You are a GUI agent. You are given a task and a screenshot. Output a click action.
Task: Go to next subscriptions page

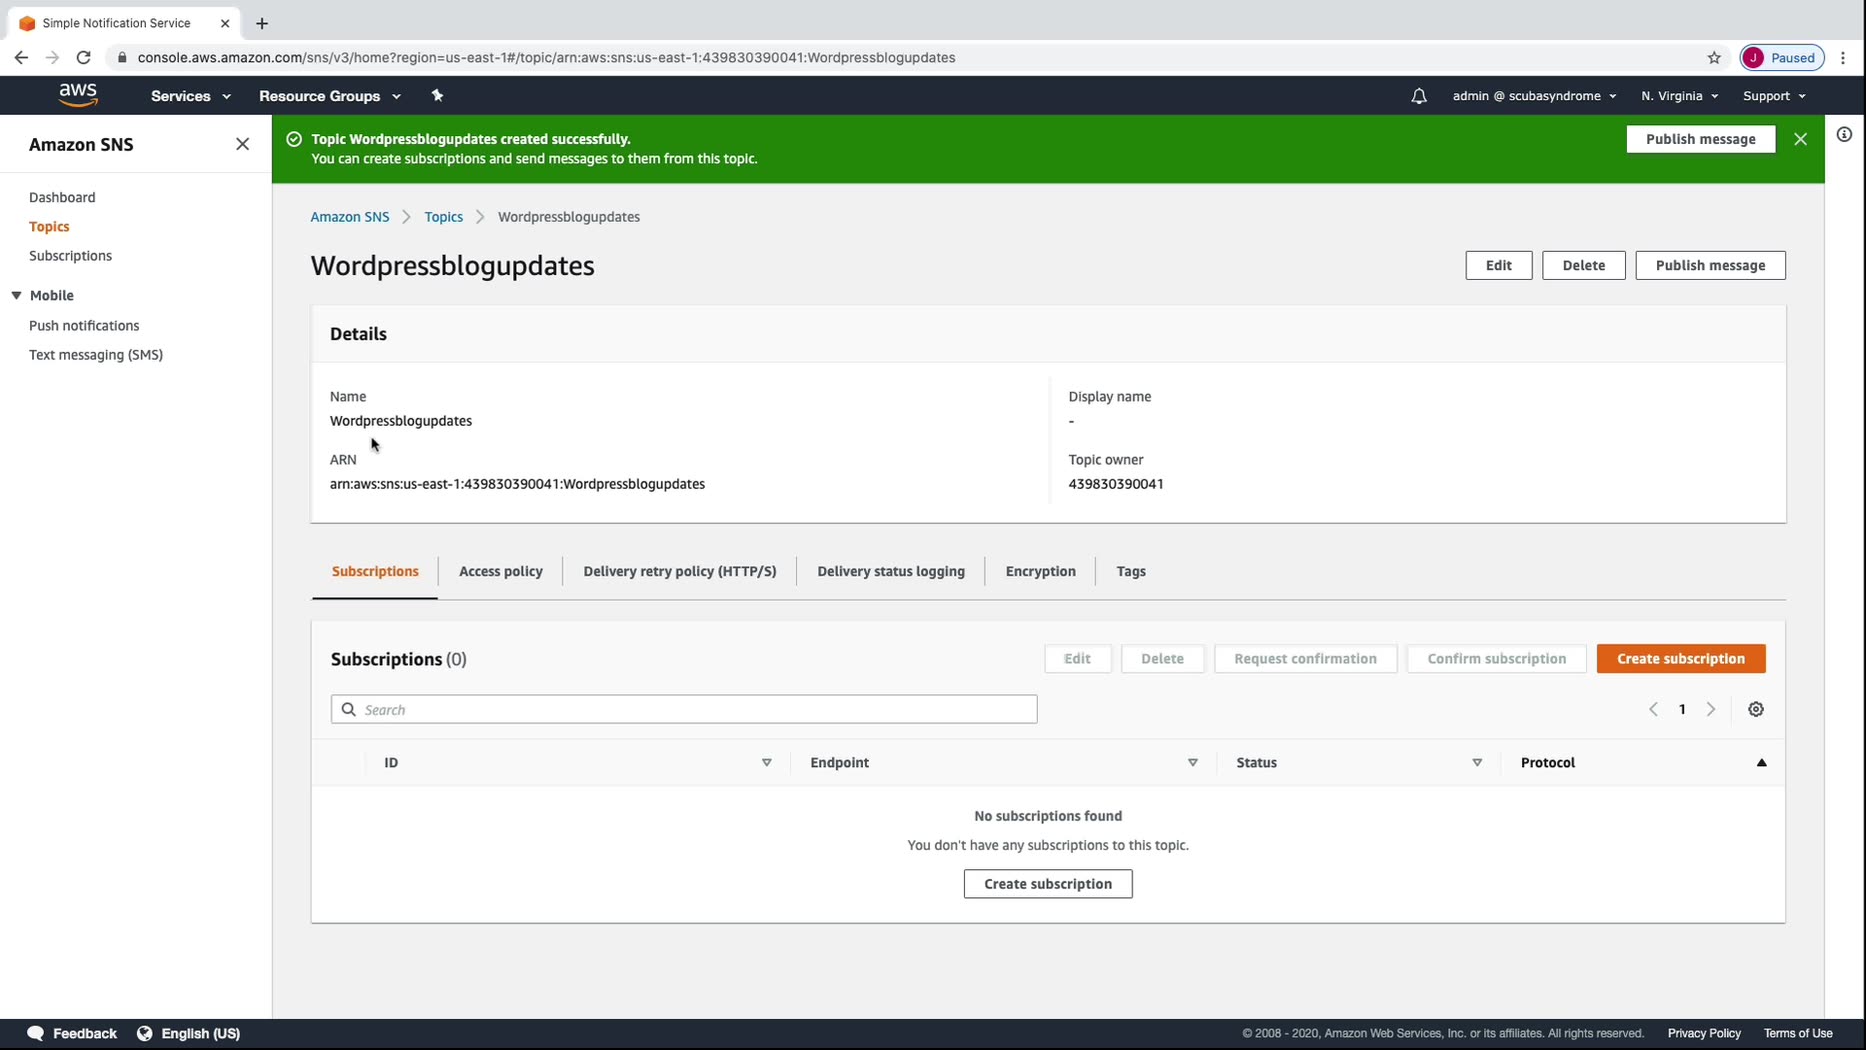click(1711, 709)
